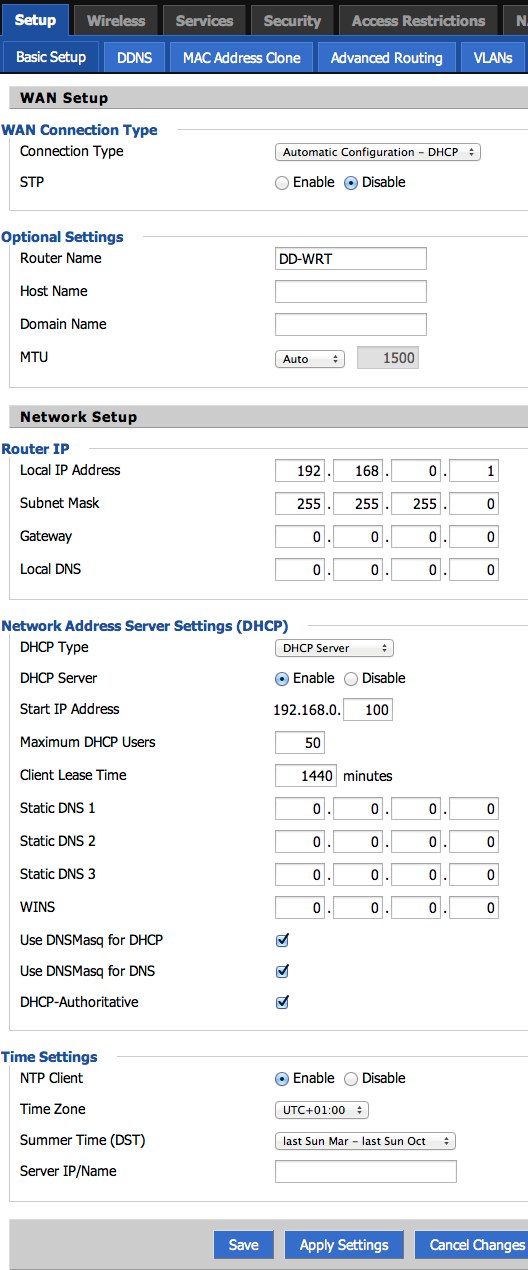Uncheck the DHCP-Authoritative checkbox

pos(282,1002)
